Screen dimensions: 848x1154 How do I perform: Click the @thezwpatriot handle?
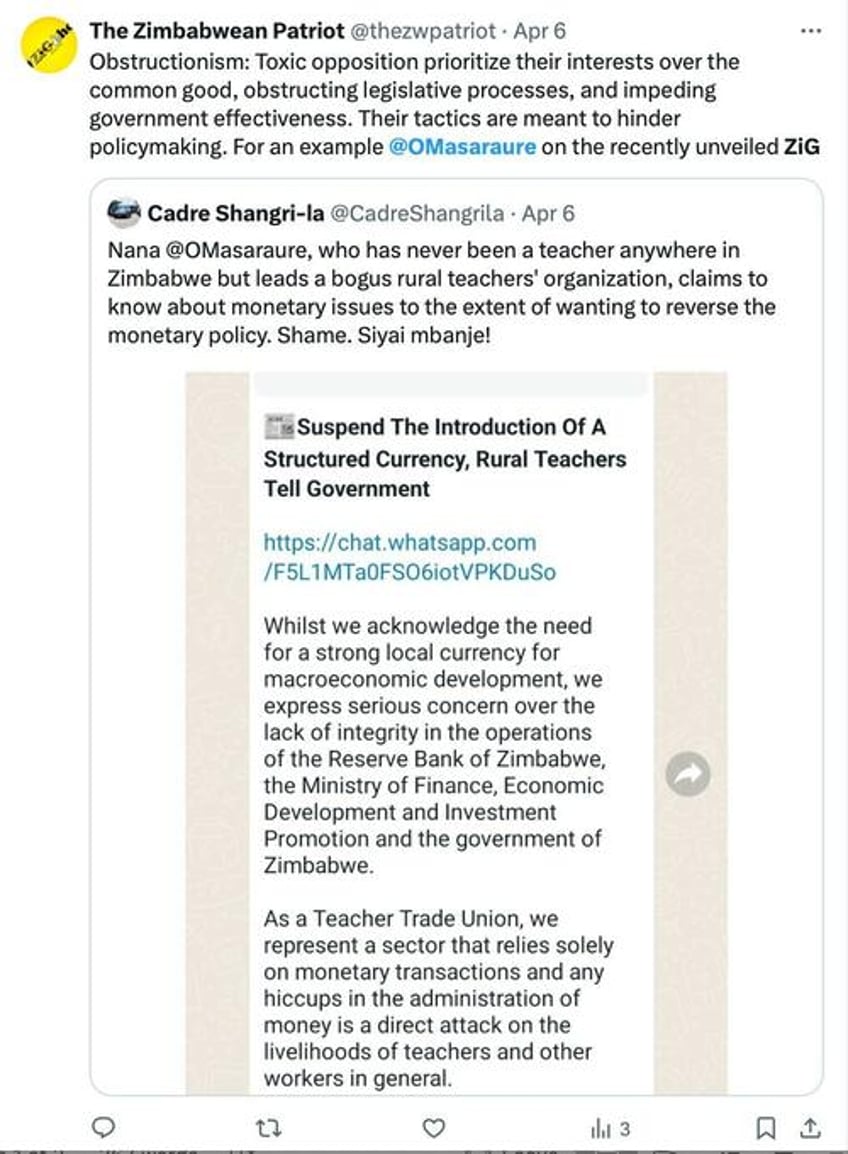pos(423,31)
